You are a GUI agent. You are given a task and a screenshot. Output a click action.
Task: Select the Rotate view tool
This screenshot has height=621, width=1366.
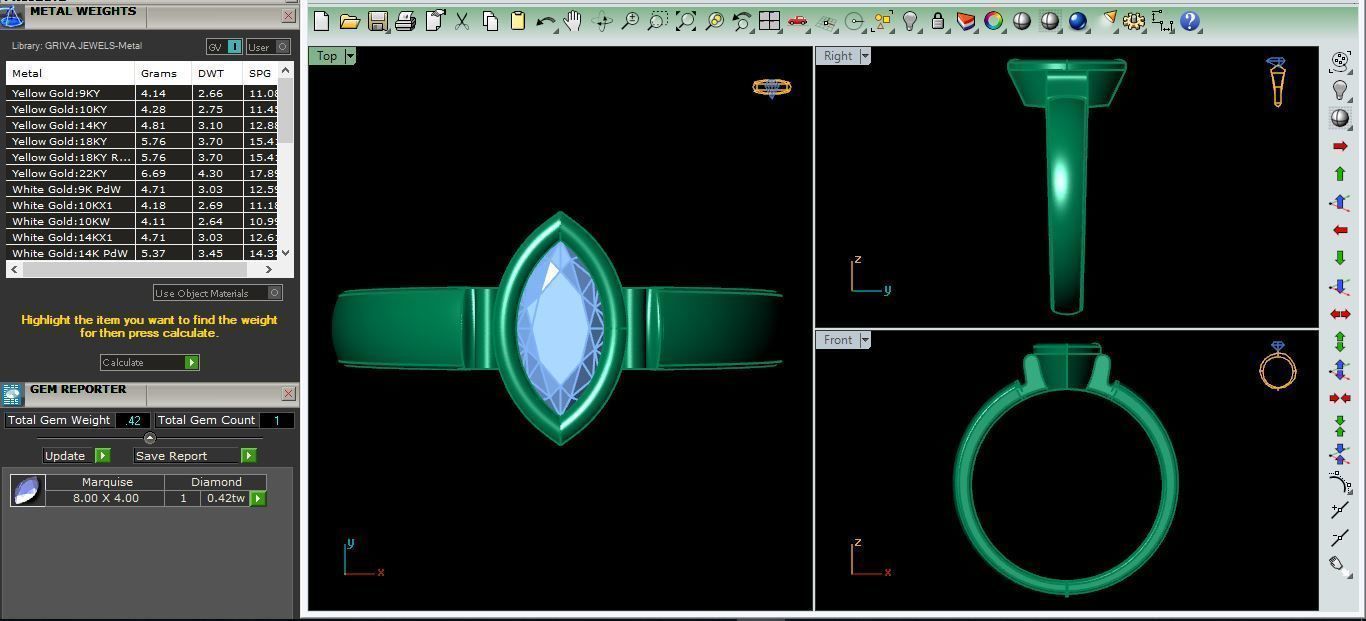(x=602, y=21)
